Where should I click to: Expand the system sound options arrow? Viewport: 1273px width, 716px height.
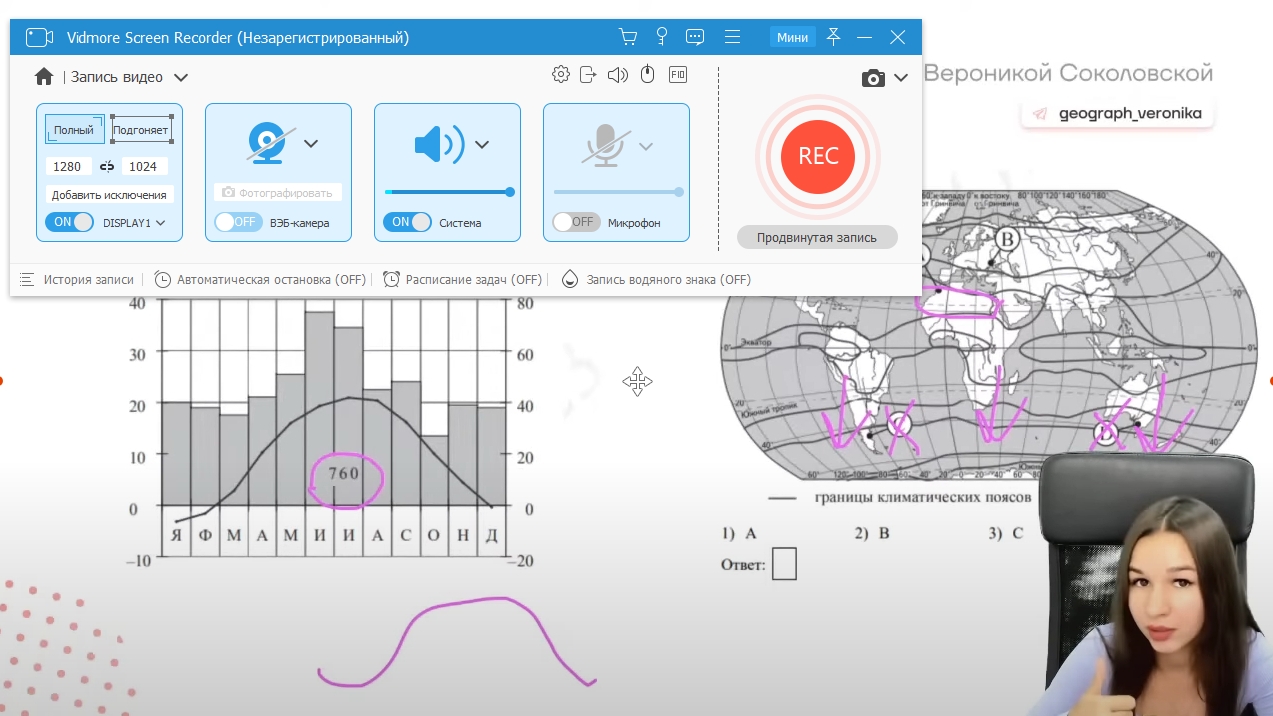click(x=482, y=144)
